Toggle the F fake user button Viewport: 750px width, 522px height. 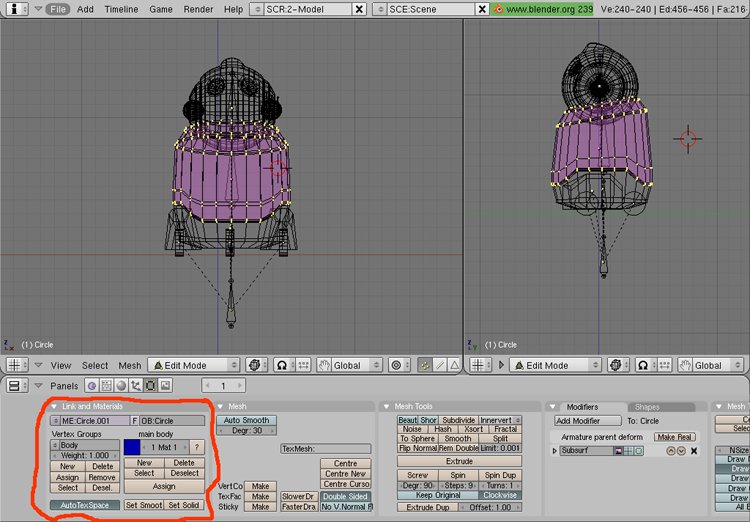[134, 421]
